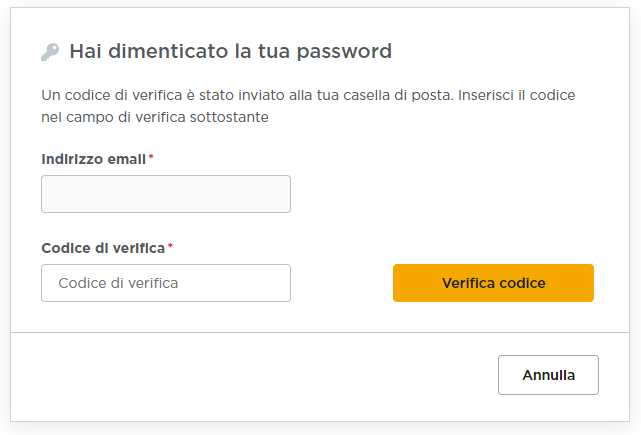Screen dimensions: 641x435
Task: Click red asterisk next to Indirizzo email
Action: pyautogui.click(x=151, y=158)
